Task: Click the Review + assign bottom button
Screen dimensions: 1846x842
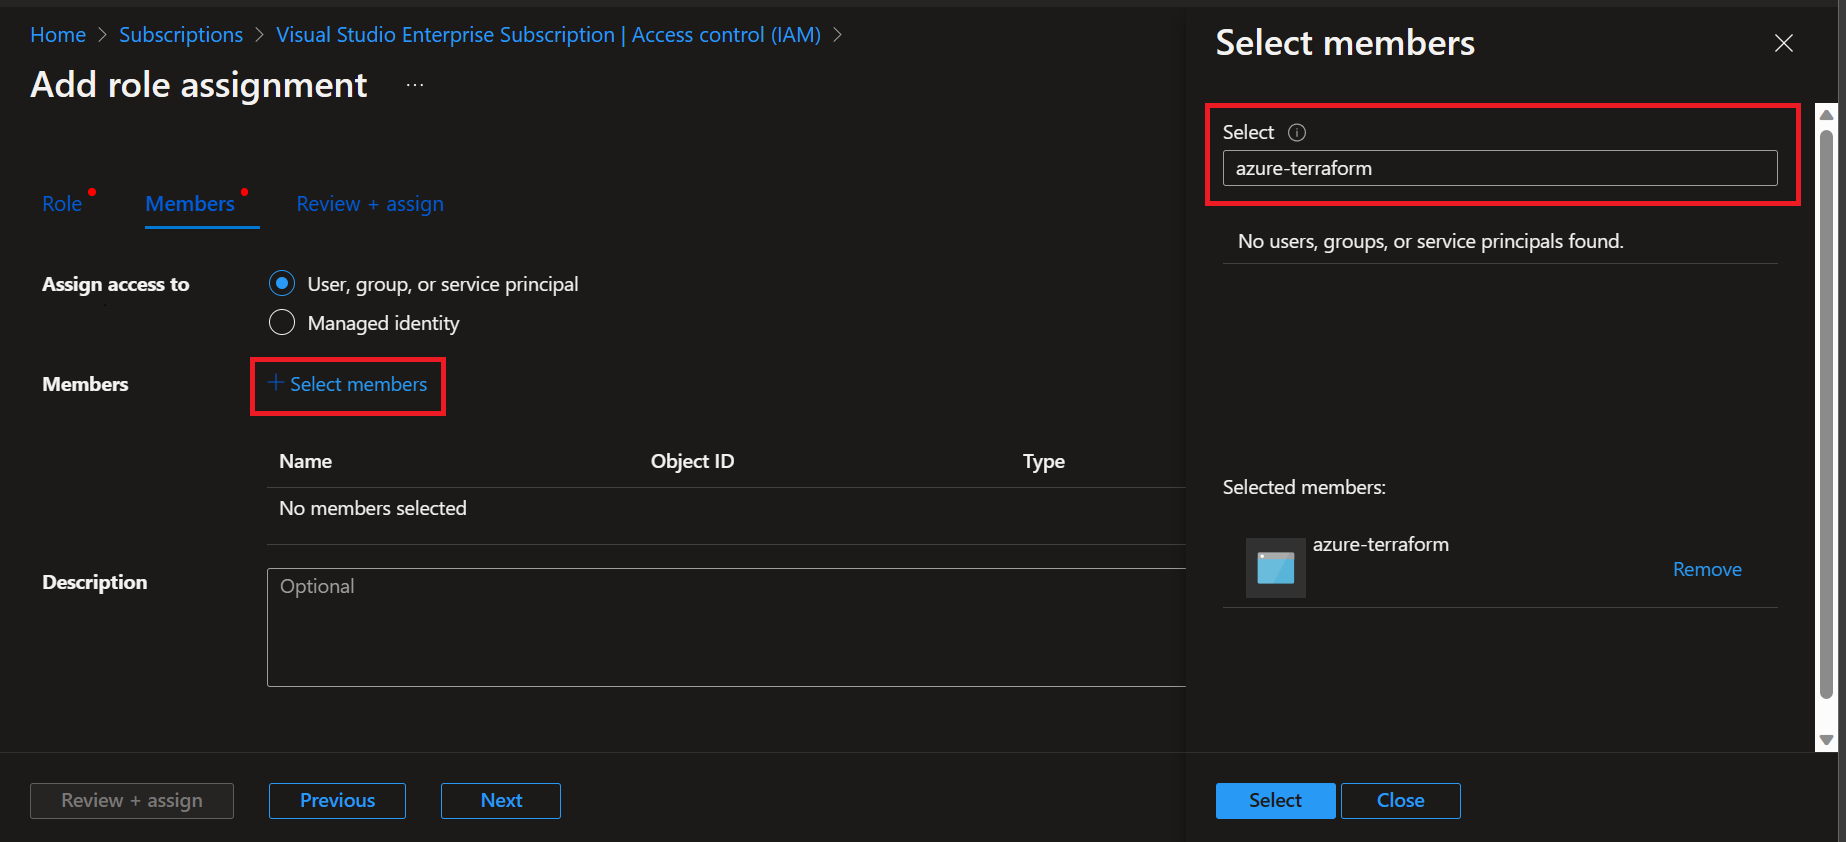Action: coord(132,800)
